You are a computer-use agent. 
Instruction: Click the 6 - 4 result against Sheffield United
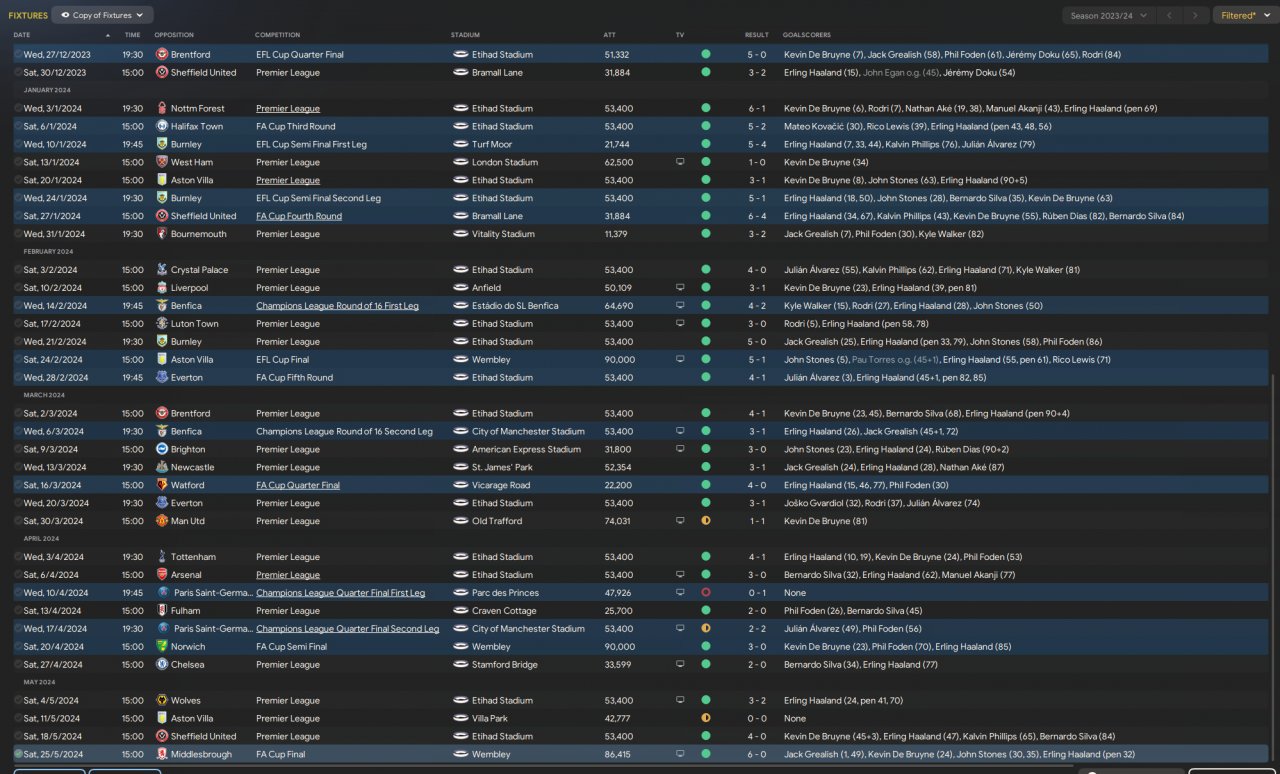(x=757, y=216)
